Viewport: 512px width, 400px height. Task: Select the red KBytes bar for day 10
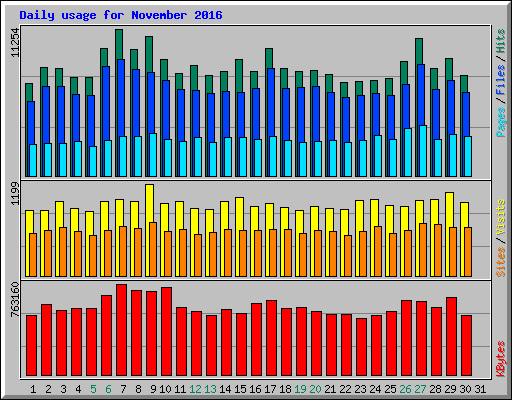coord(167,332)
